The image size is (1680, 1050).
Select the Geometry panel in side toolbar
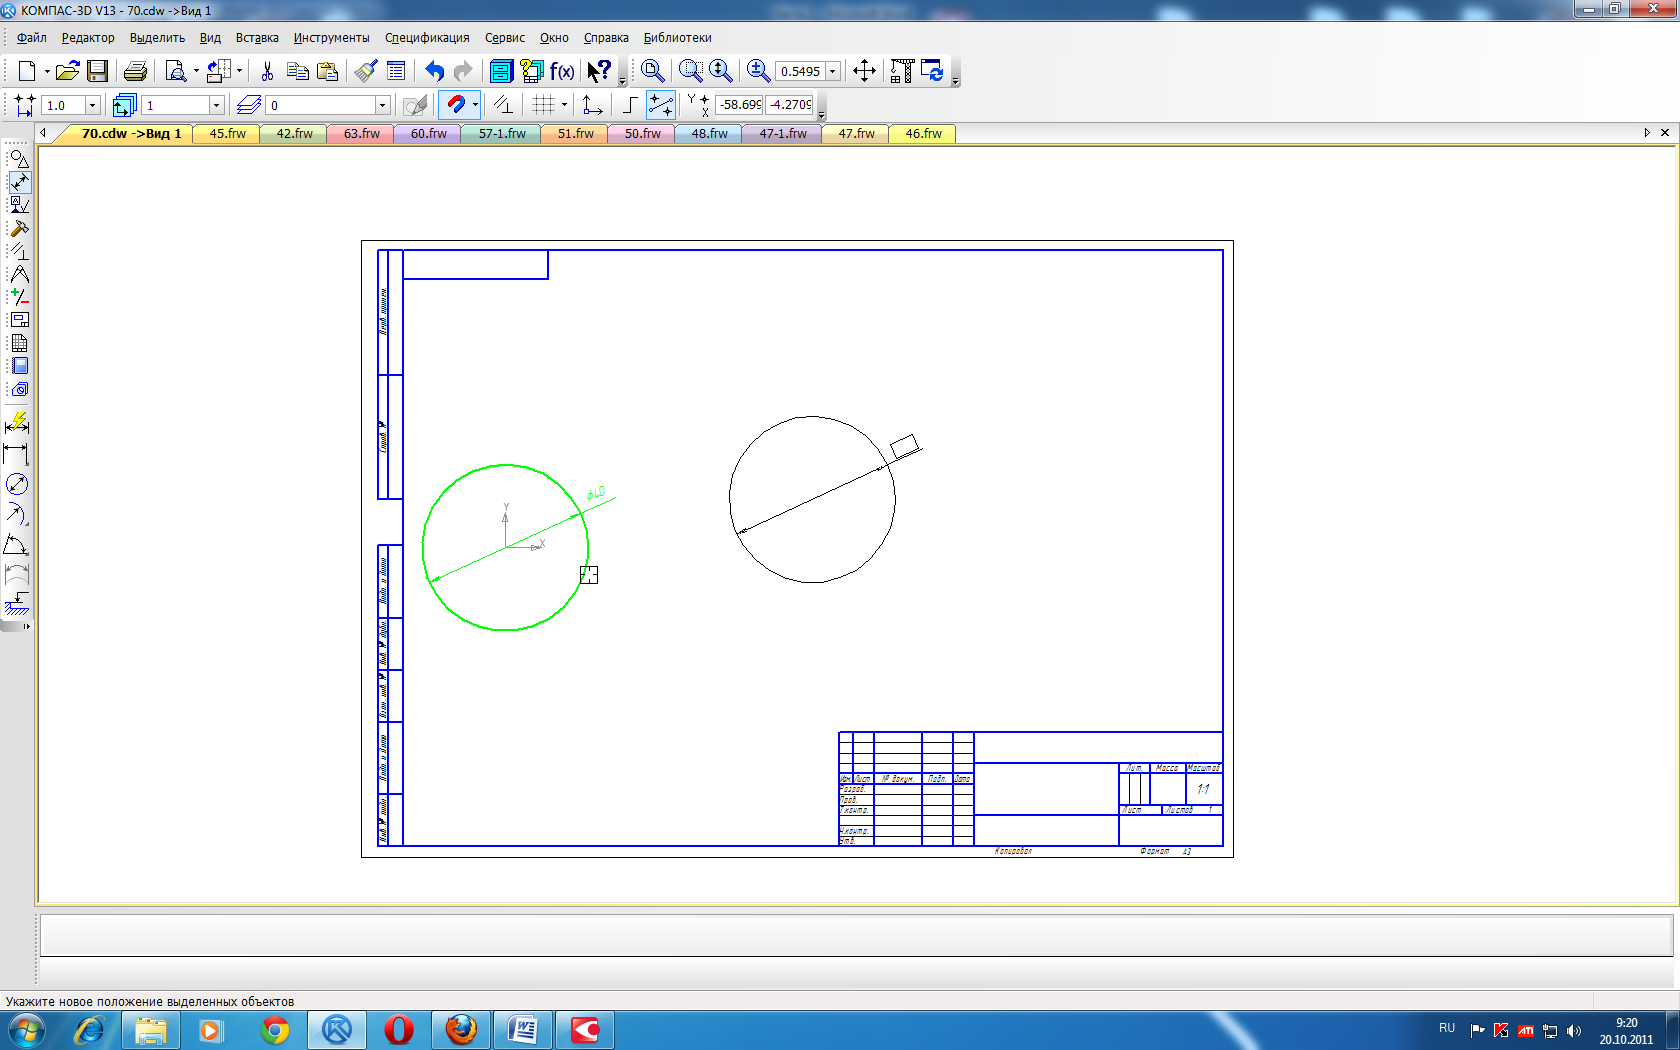click(x=19, y=159)
